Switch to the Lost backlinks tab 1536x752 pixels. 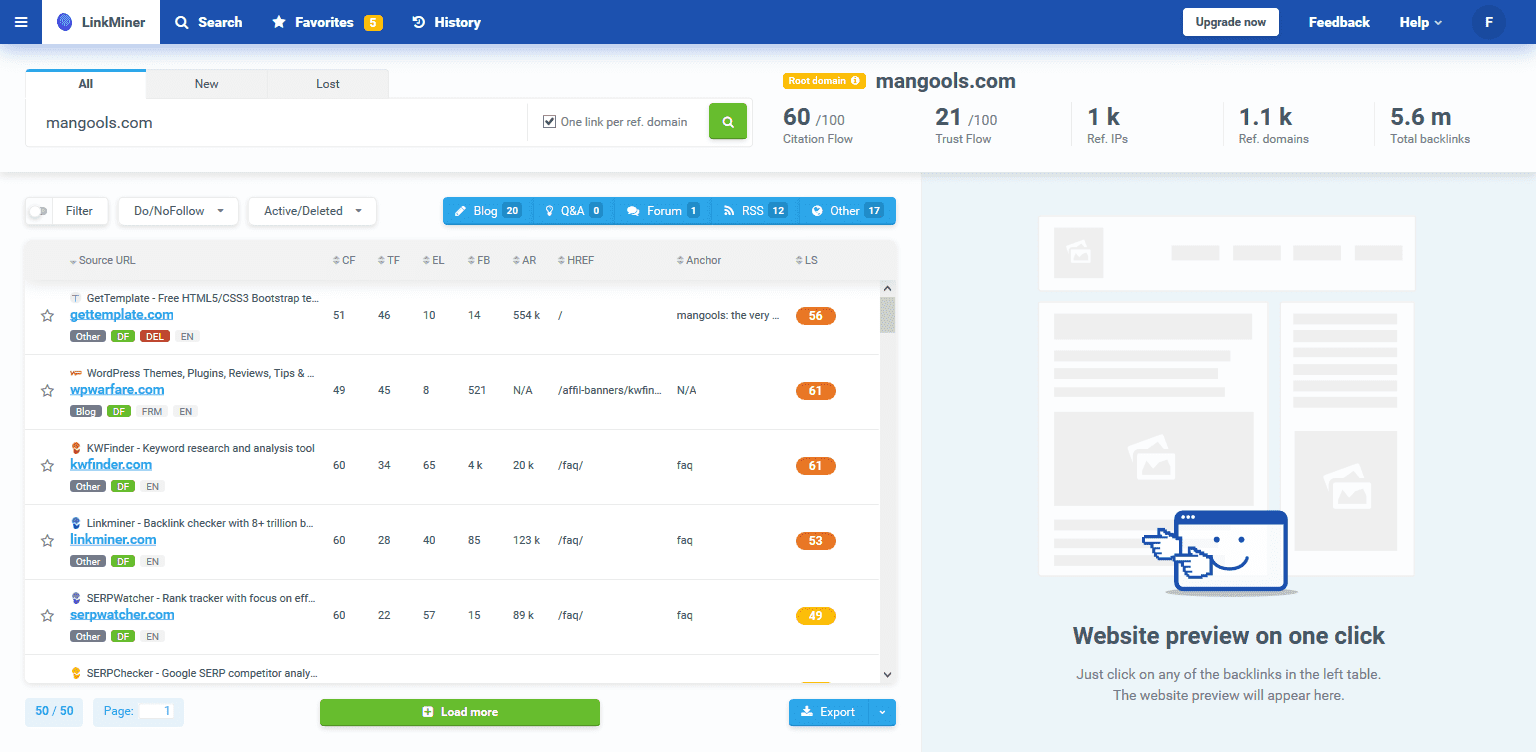pyautogui.click(x=327, y=84)
